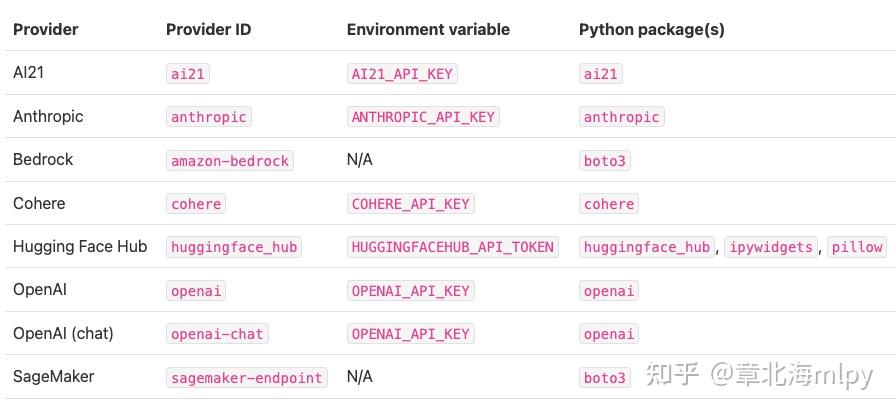Click the Hugging Face Hub provider name
896x414 pixels.
pyautogui.click(x=80, y=247)
